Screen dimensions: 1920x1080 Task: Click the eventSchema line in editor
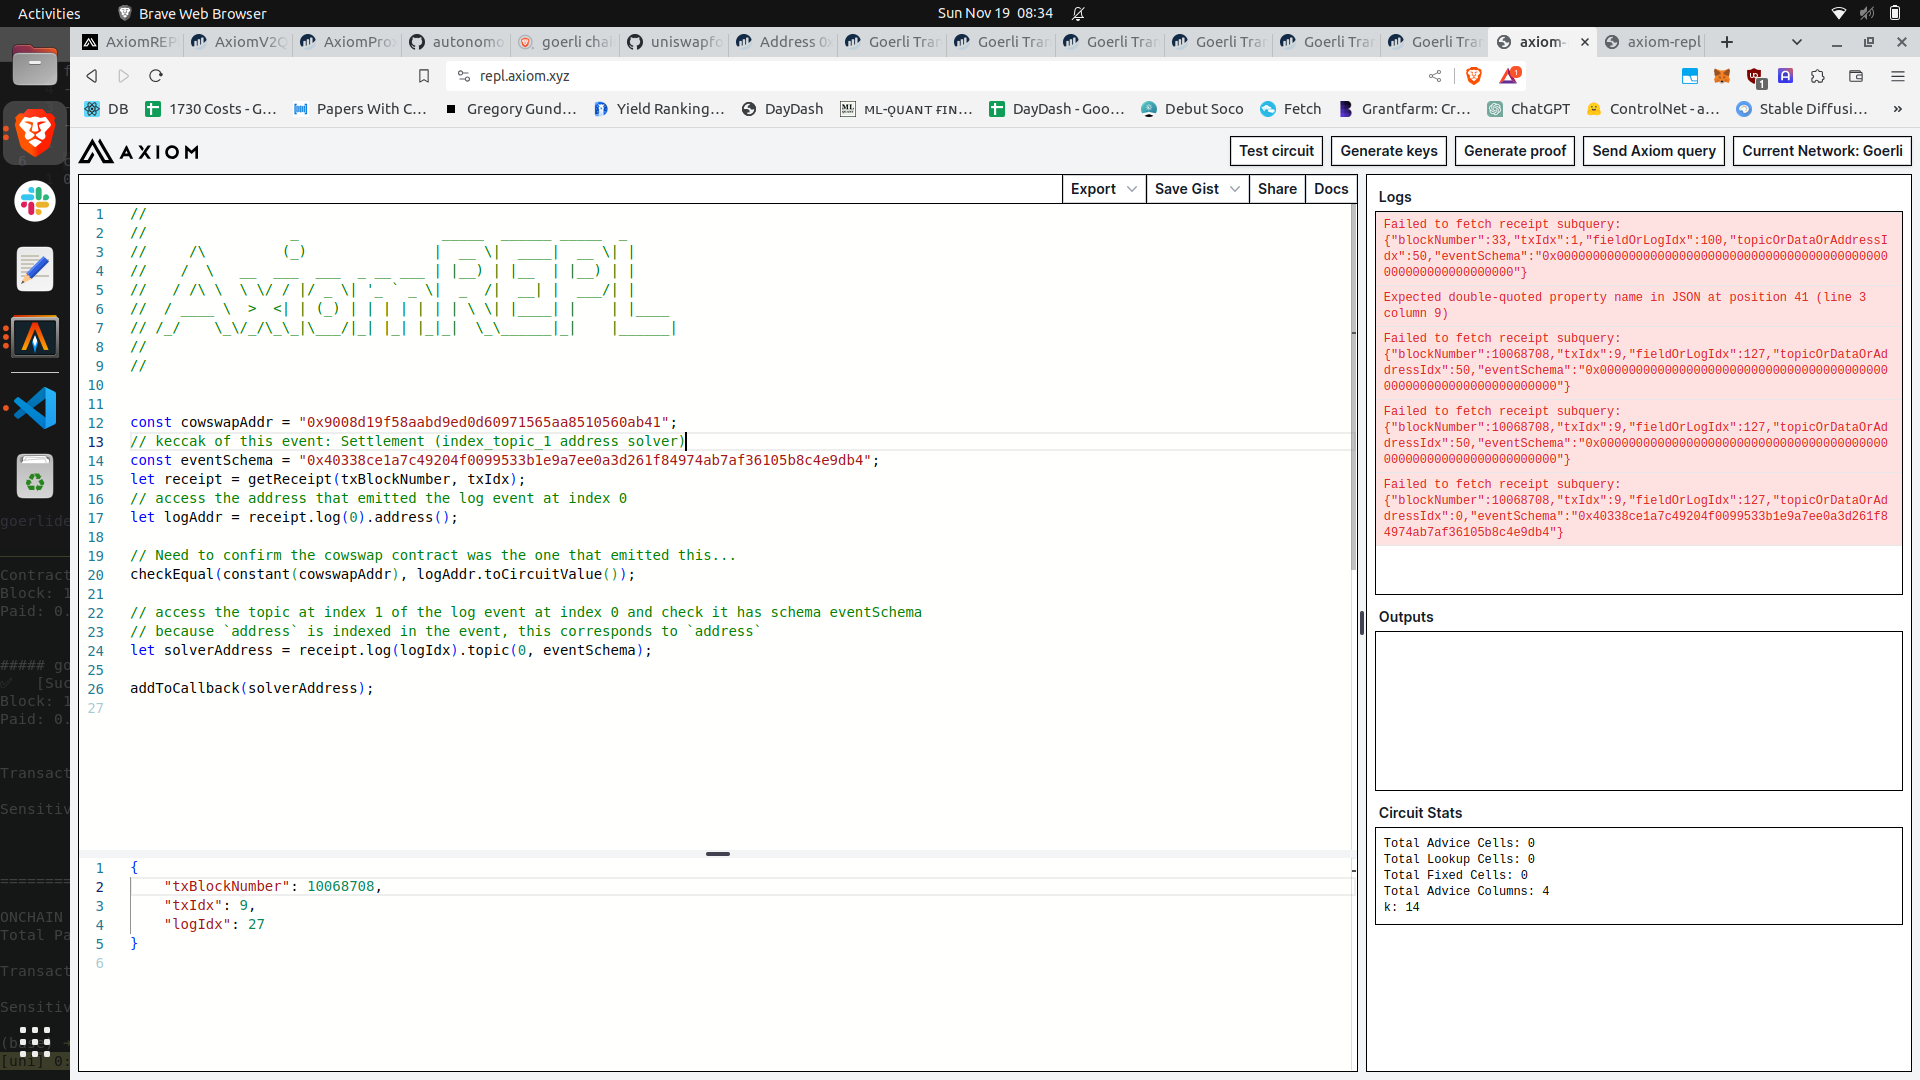[504, 460]
